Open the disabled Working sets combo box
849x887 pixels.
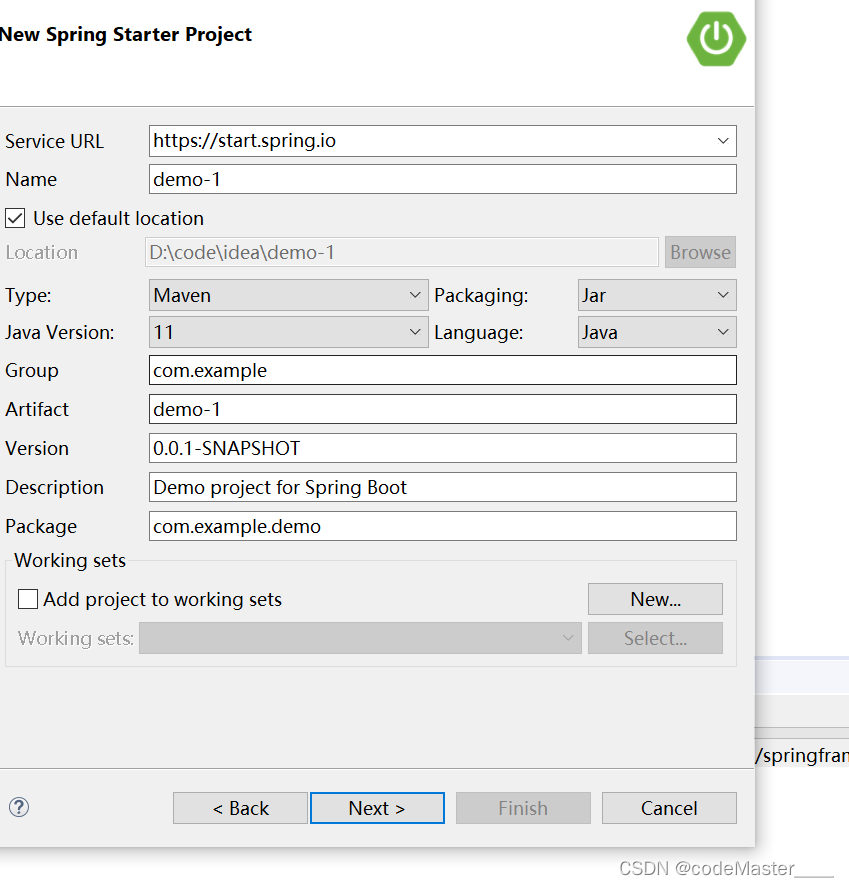click(x=360, y=638)
